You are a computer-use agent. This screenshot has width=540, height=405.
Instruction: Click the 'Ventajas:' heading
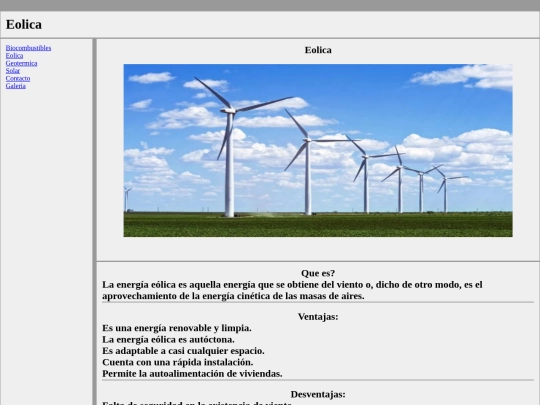318,316
